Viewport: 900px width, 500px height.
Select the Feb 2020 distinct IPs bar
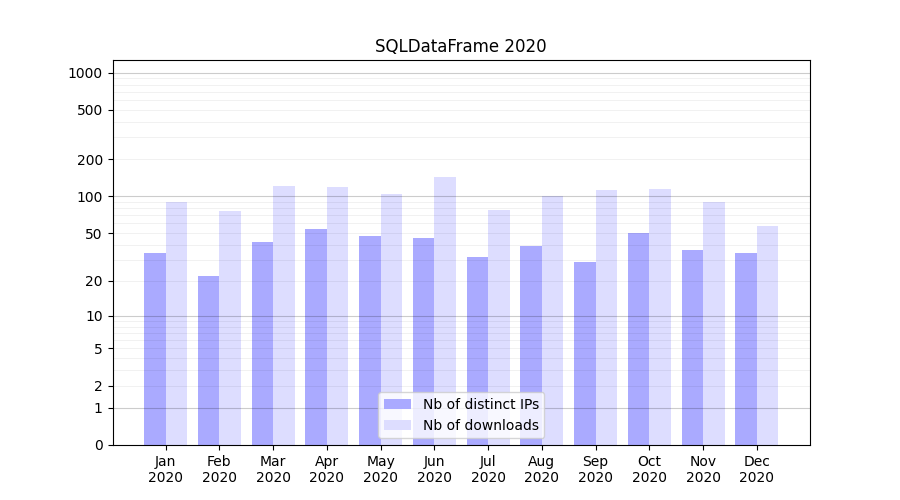pyautogui.click(x=208, y=360)
